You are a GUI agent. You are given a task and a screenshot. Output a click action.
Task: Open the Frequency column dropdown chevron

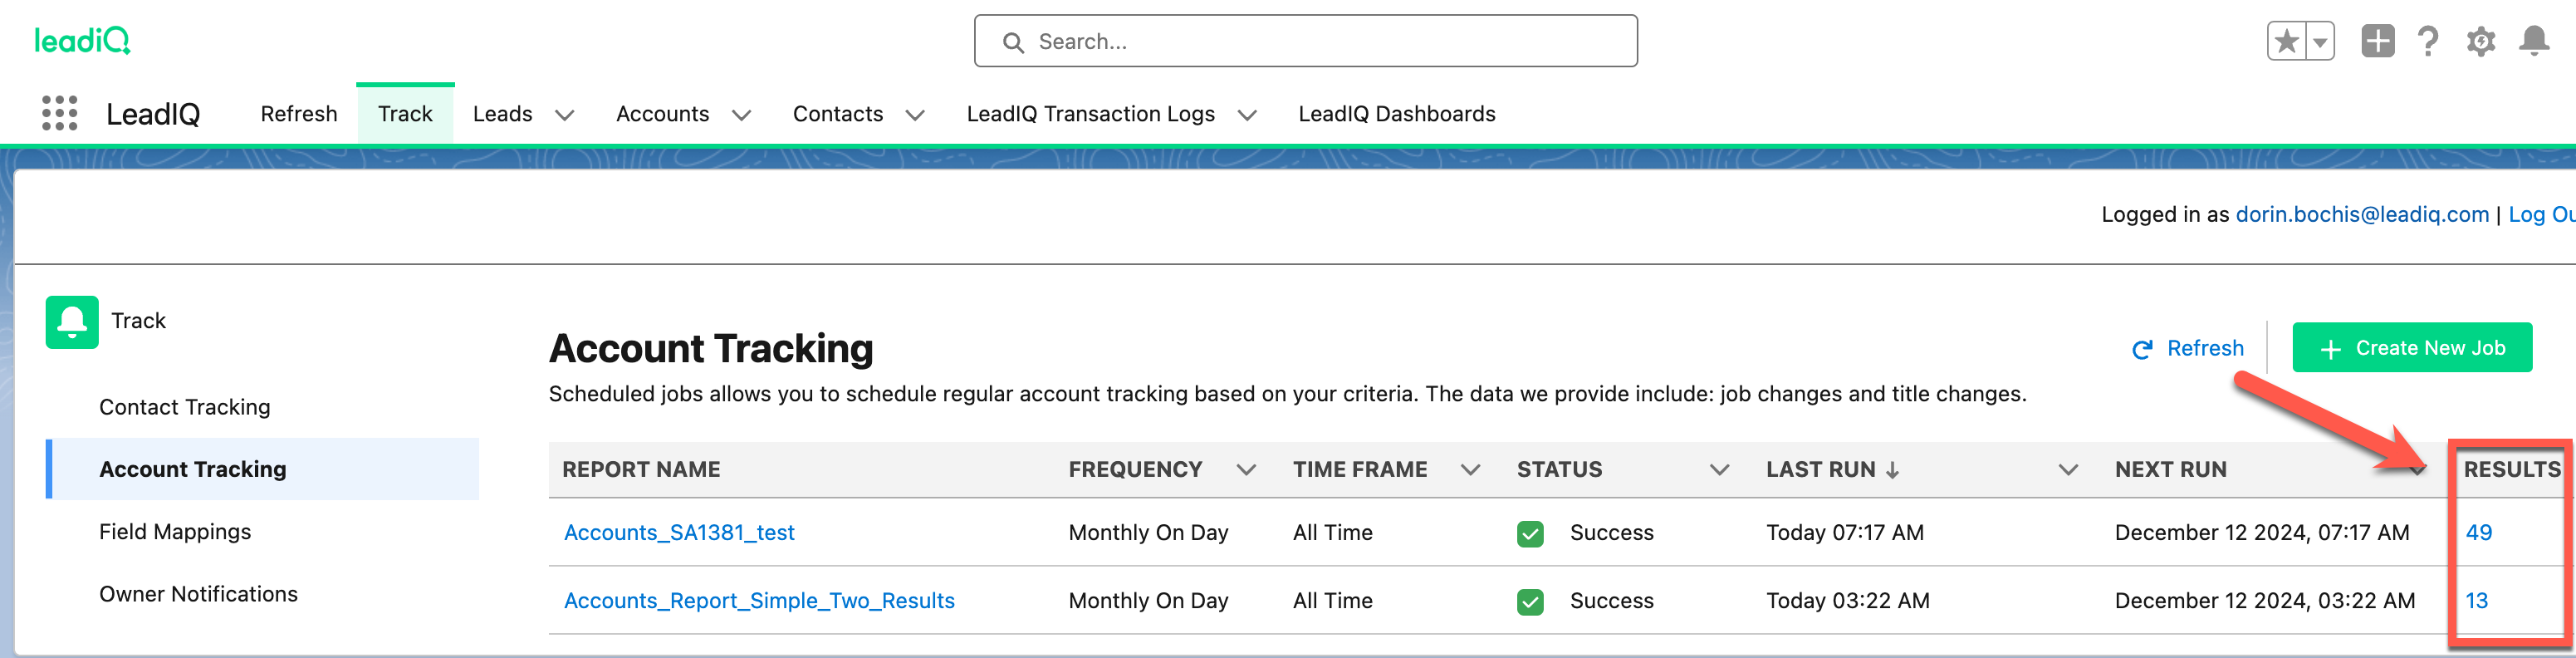1245,470
